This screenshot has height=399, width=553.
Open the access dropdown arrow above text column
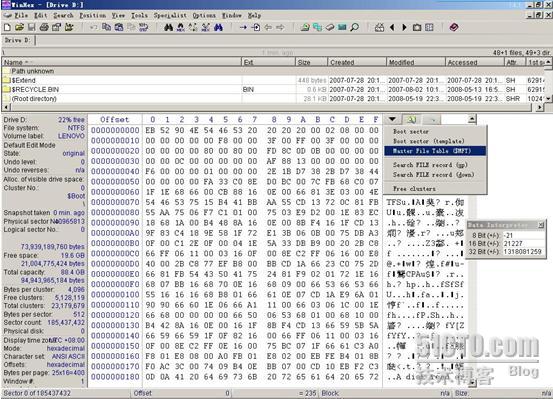pos(392,119)
